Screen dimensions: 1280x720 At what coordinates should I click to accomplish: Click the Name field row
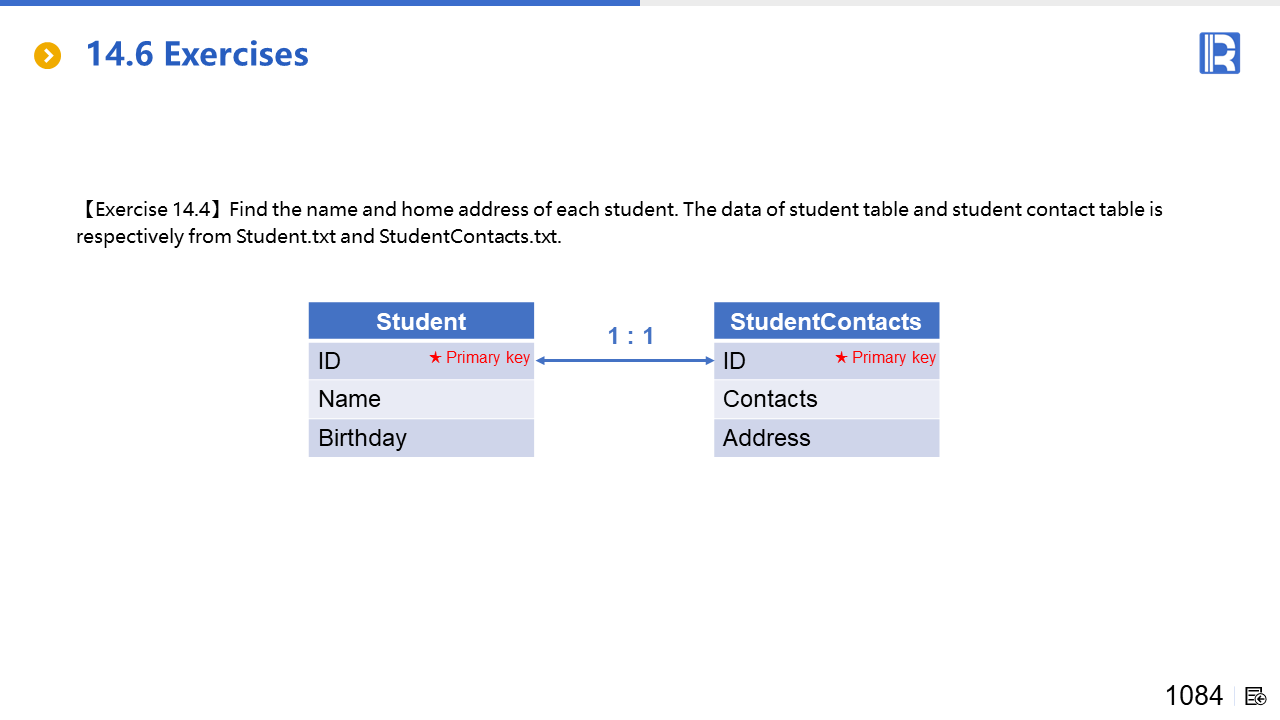pos(421,399)
